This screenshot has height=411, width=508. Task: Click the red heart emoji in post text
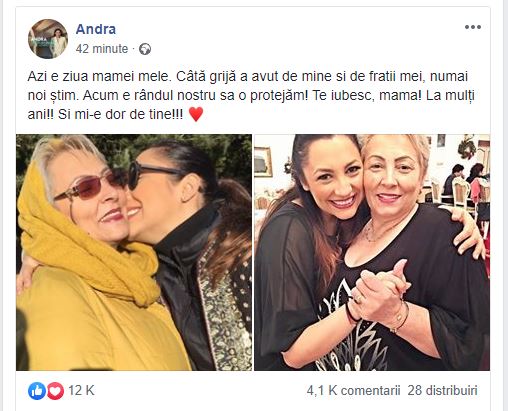pos(196,114)
